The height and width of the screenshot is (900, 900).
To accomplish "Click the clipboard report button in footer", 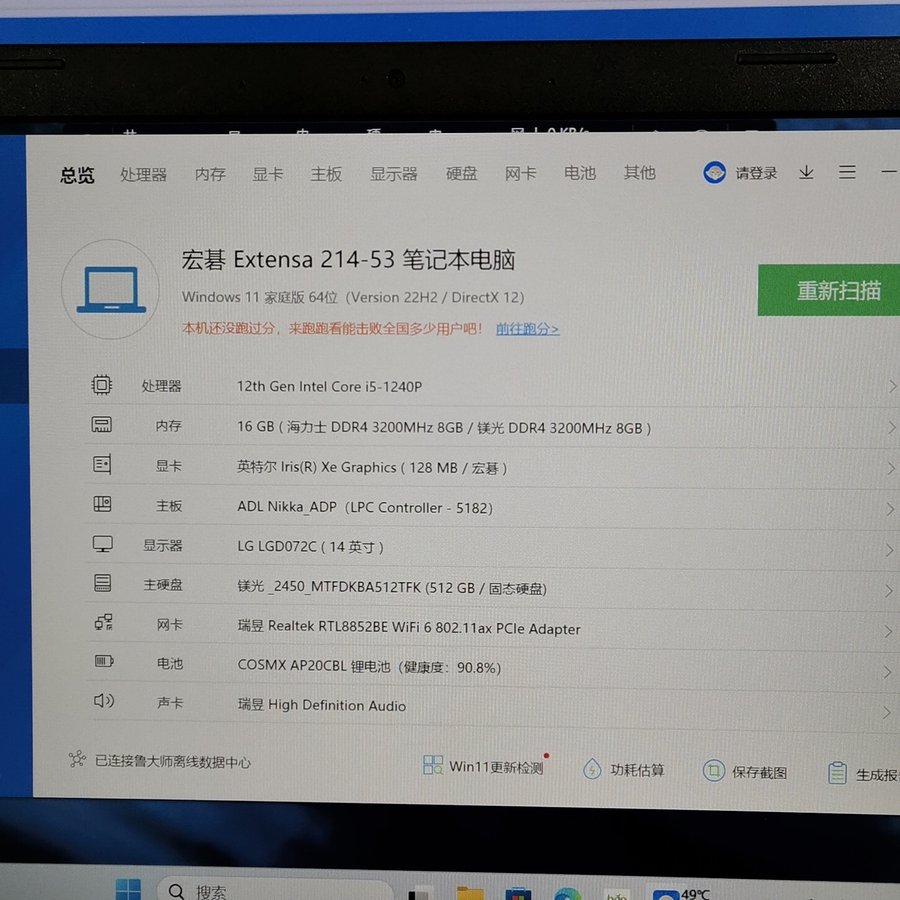I will point(863,774).
